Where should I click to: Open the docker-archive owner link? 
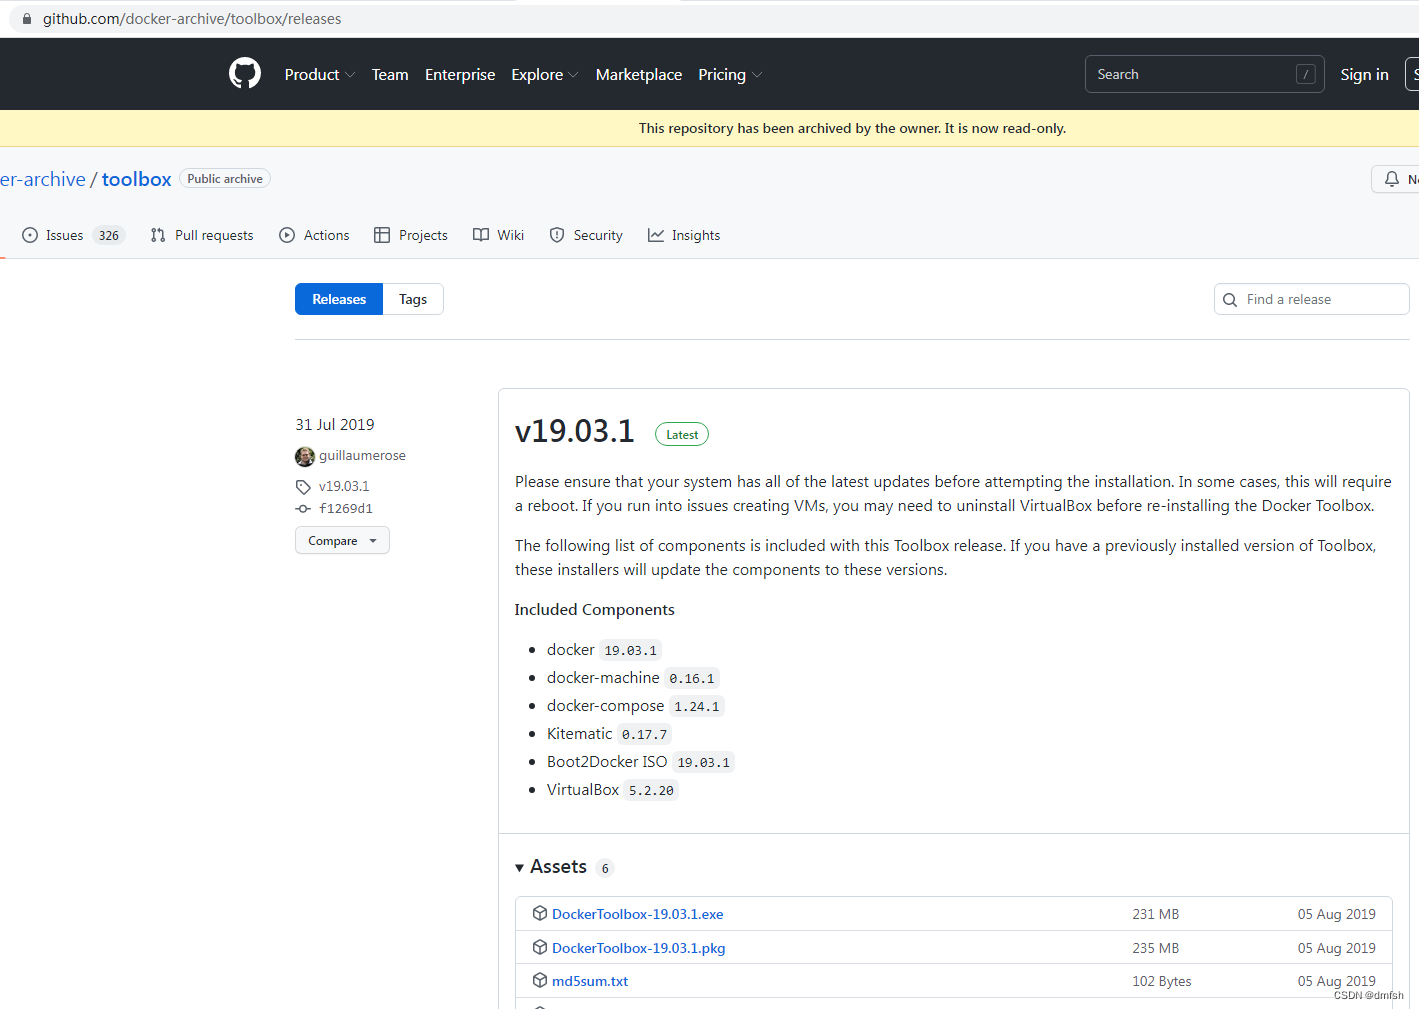tap(43, 179)
